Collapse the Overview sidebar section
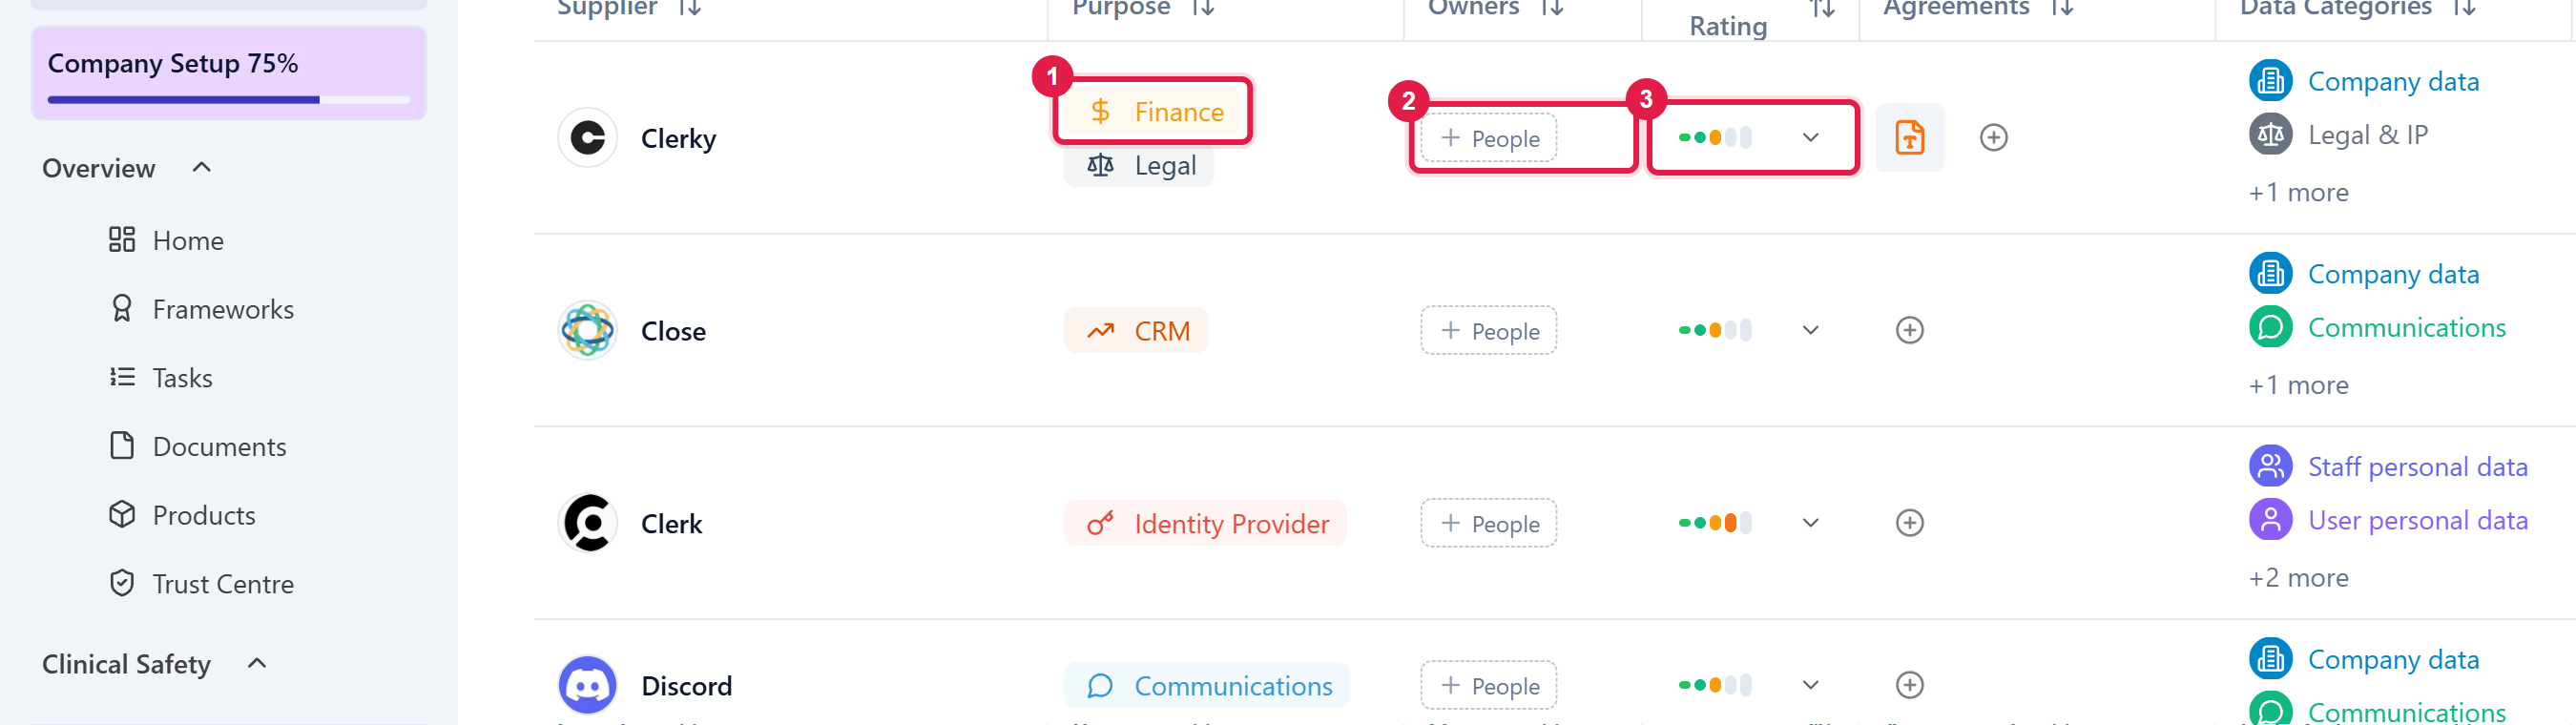The height and width of the screenshot is (725, 2576). click(201, 167)
